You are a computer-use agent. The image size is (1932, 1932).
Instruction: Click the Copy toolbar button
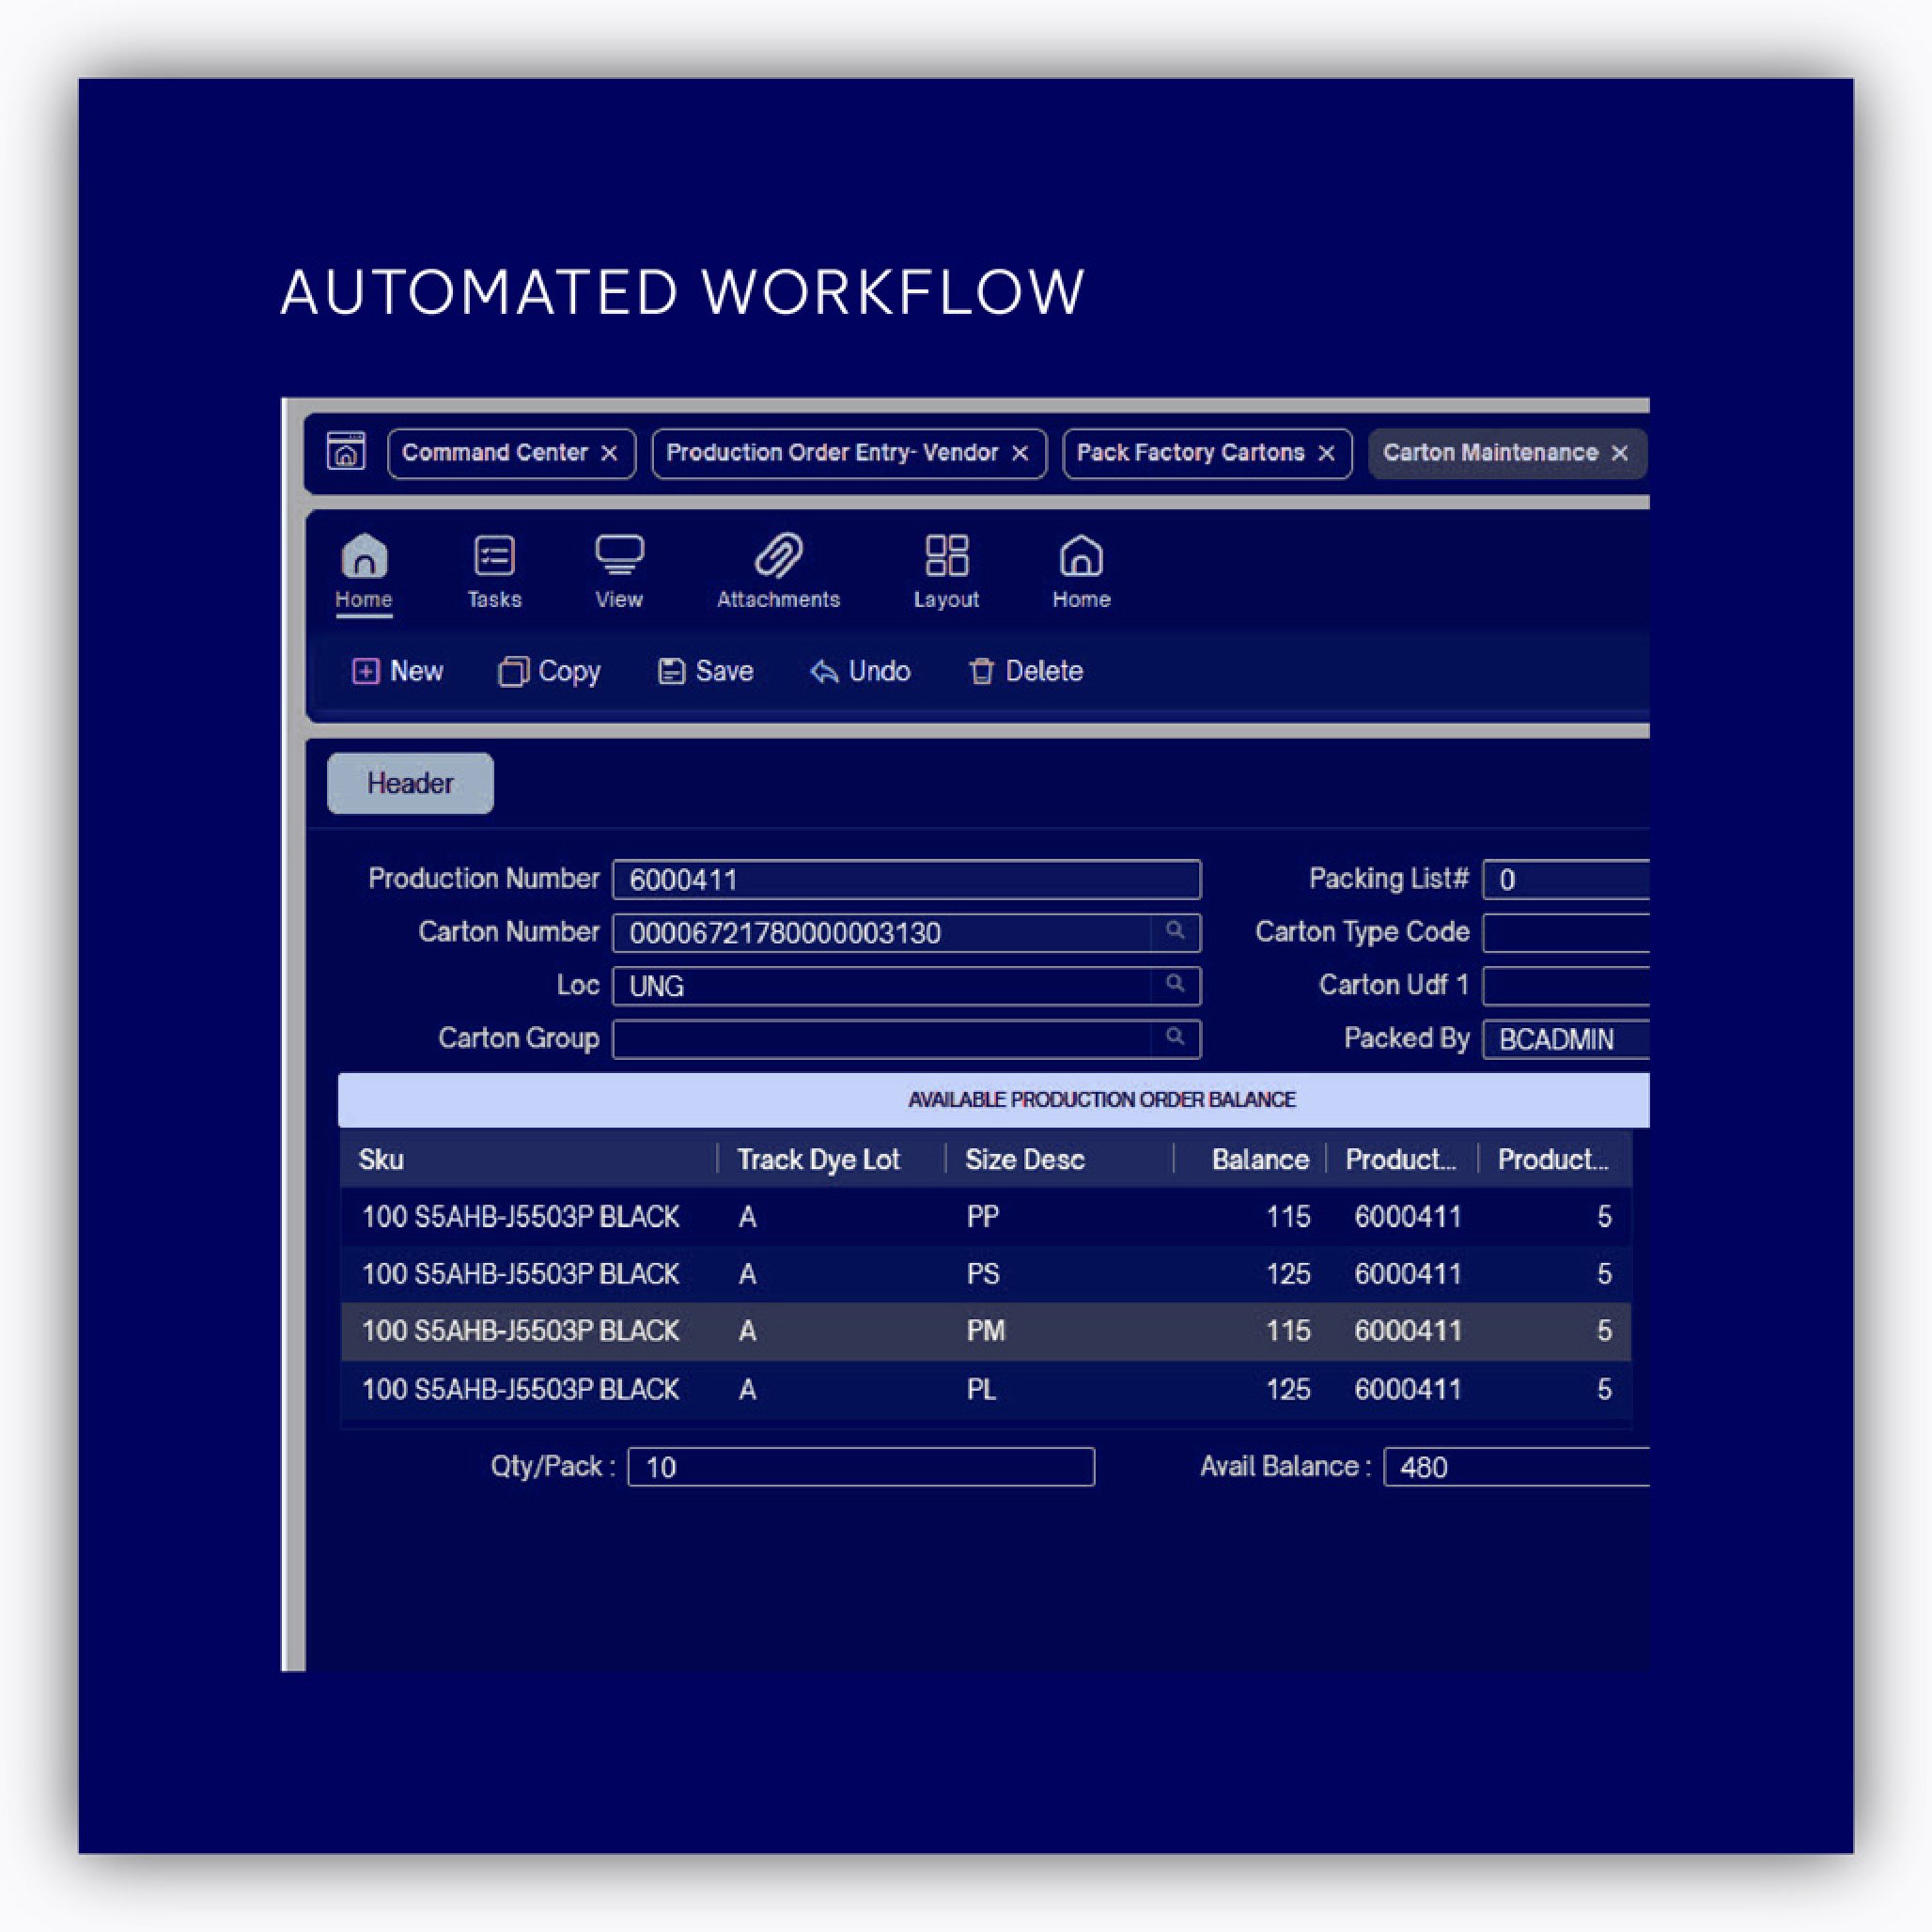pyautogui.click(x=550, y=671)
